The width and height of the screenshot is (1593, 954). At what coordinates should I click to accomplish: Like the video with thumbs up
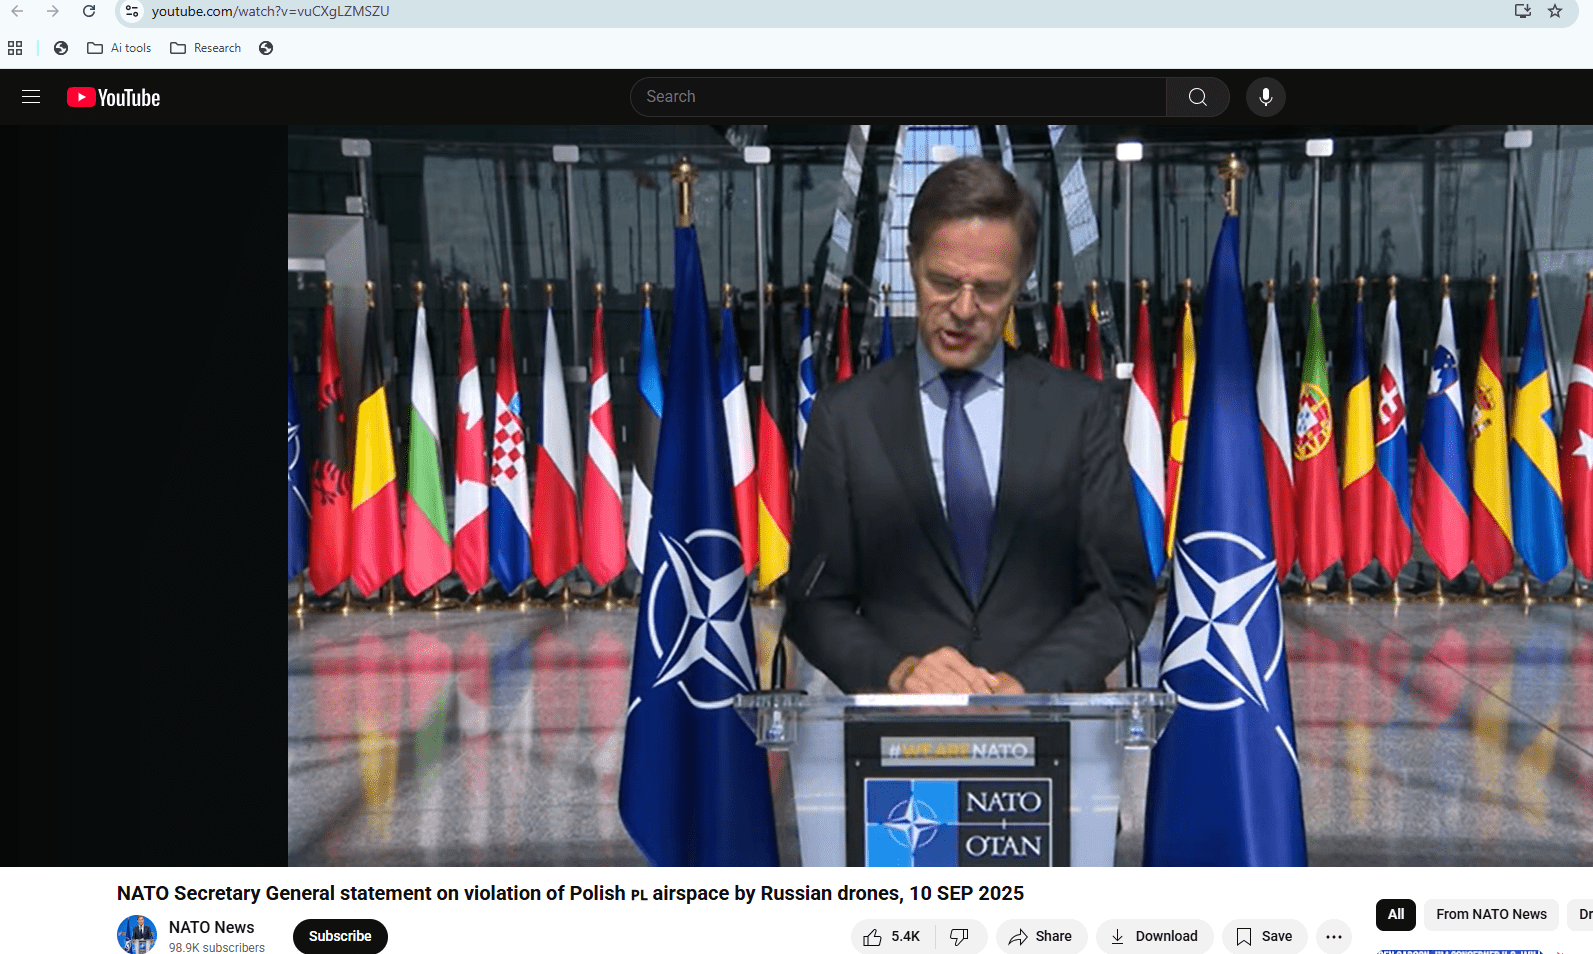click(x=892, y=936)
